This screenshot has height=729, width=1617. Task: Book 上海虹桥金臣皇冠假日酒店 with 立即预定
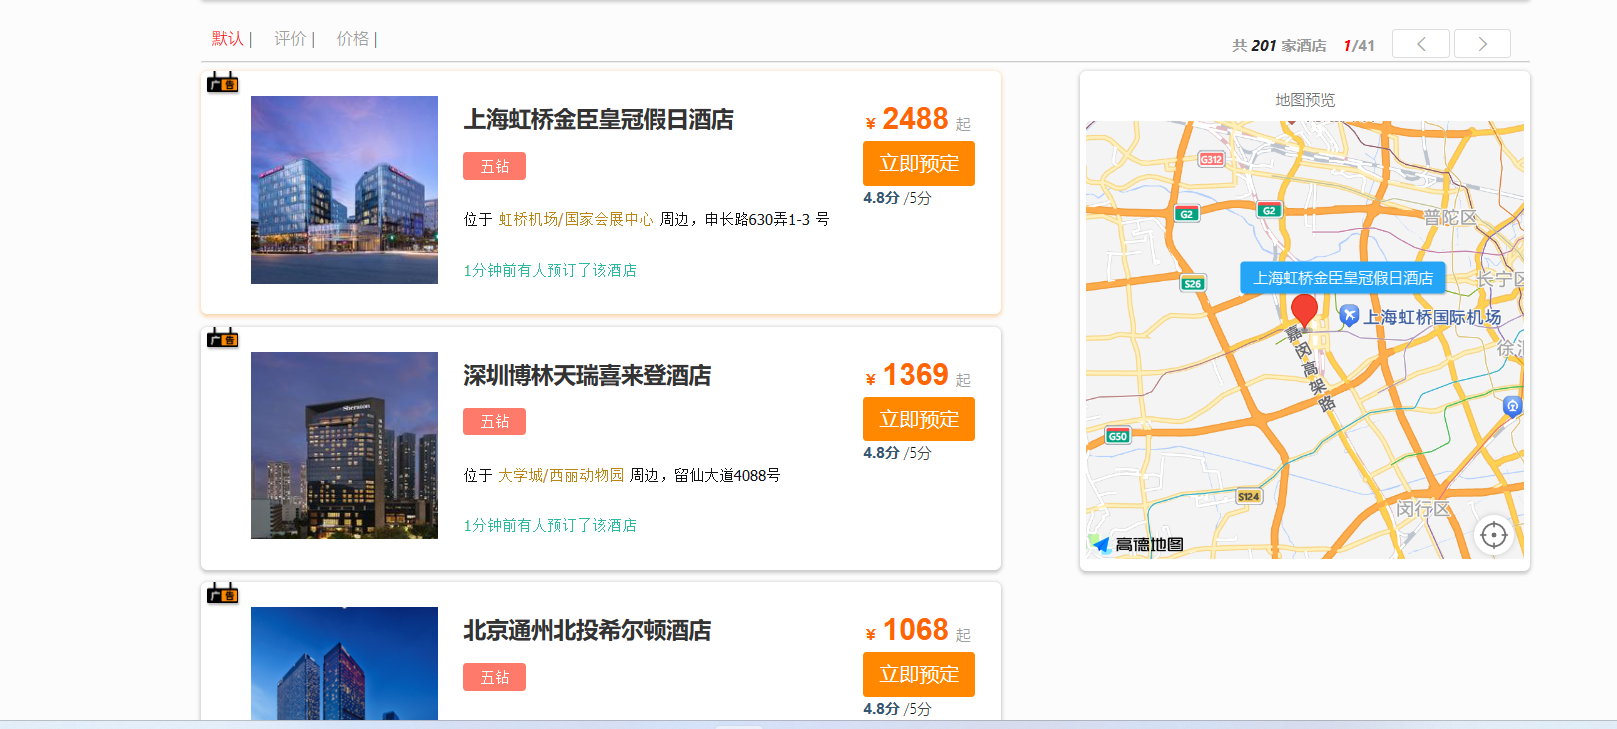919,164
